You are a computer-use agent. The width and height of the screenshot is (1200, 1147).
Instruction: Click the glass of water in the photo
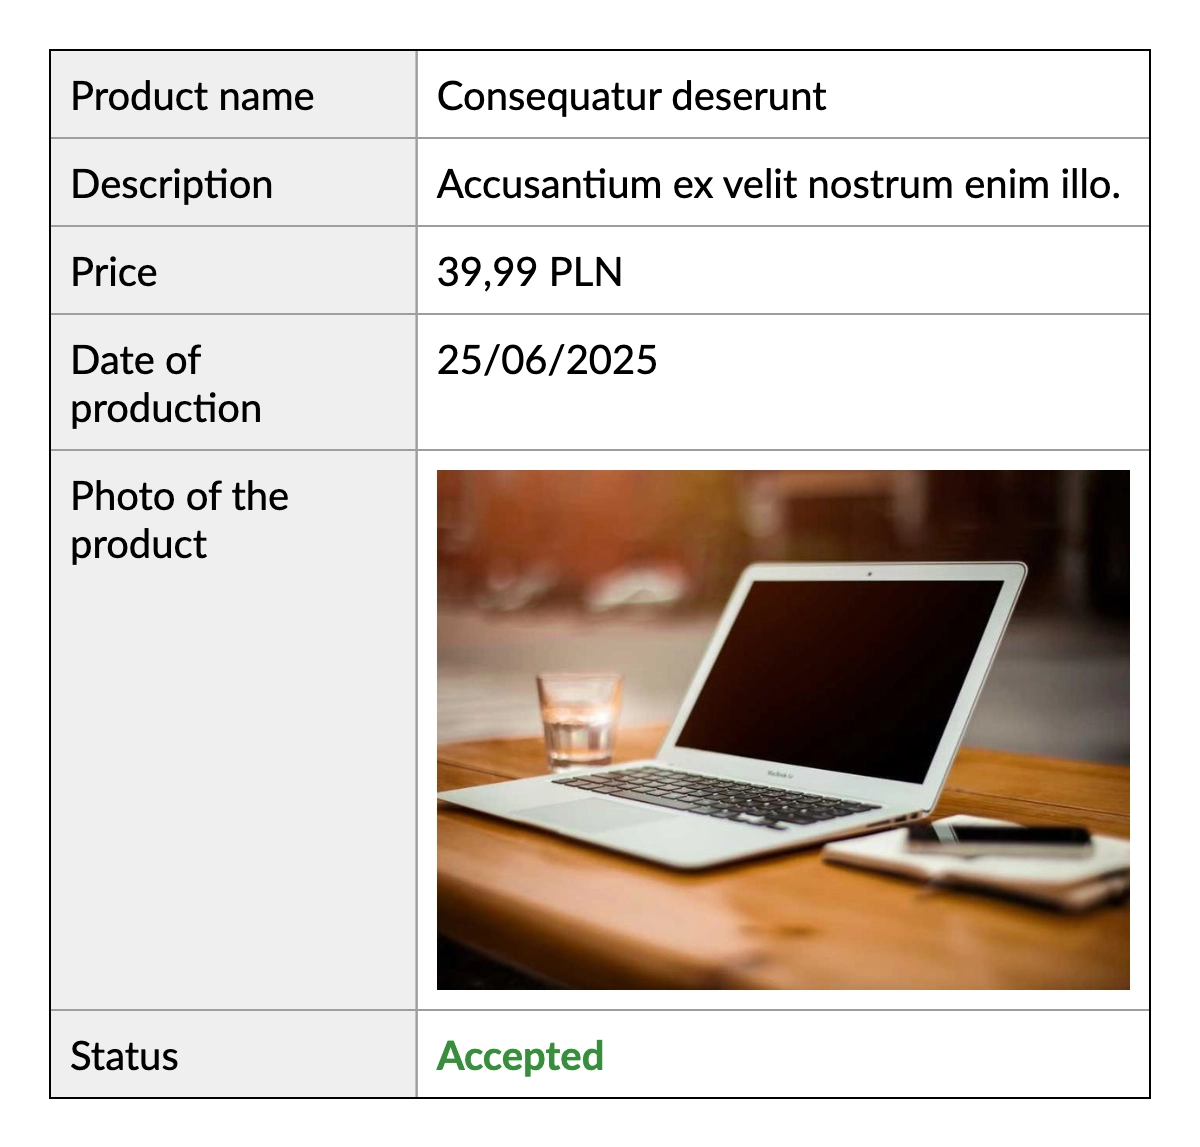(x=578, y=718)
